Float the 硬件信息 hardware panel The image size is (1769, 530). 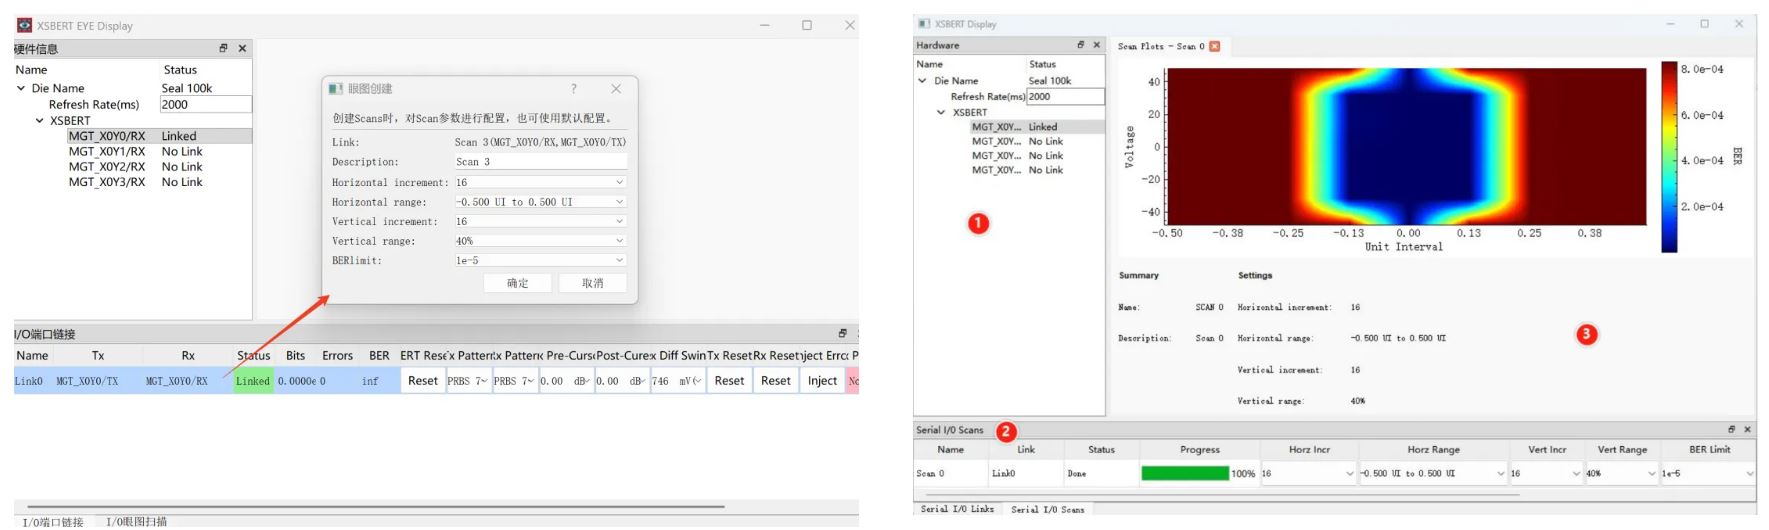click(223, 48)
